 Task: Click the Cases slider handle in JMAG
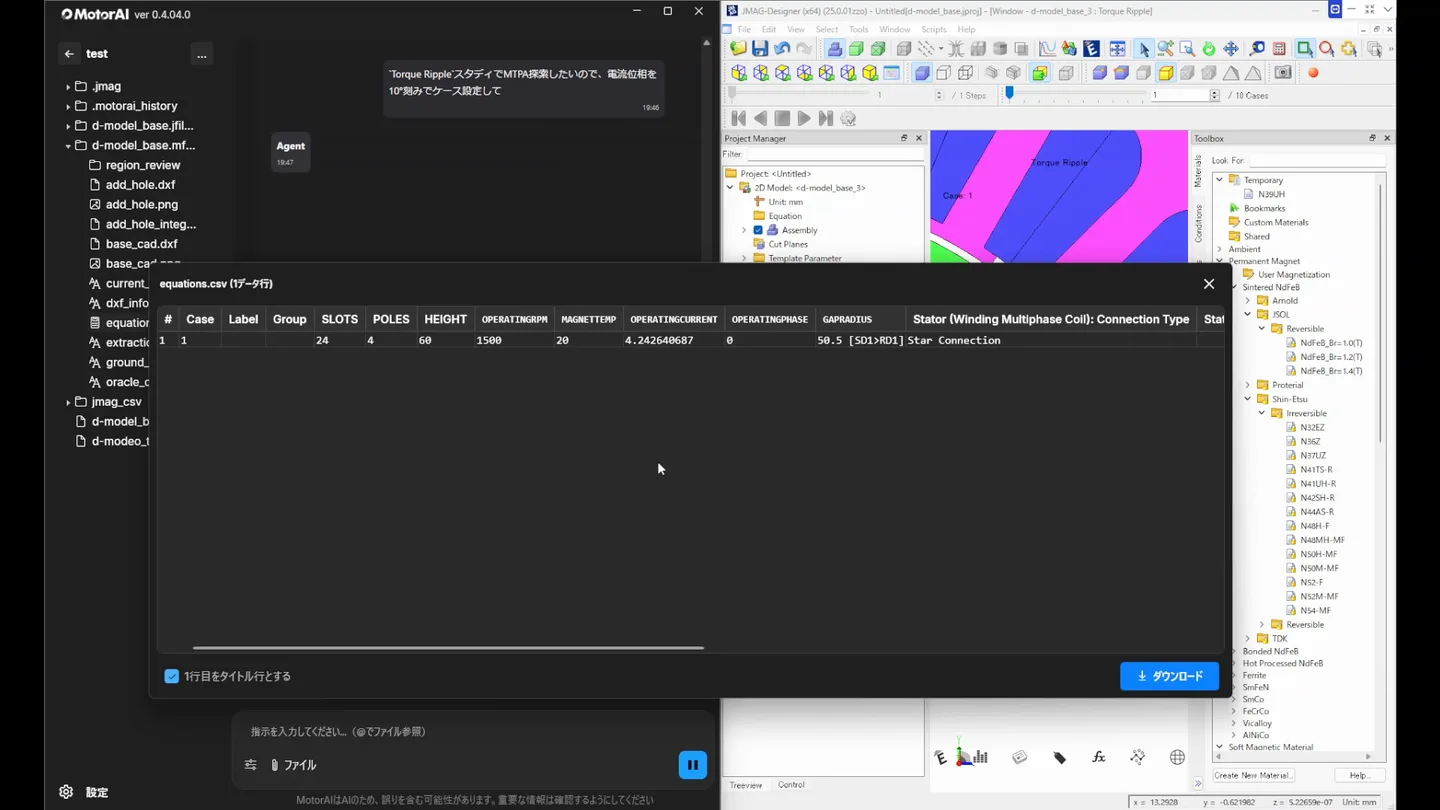(x=1009, y=93)
